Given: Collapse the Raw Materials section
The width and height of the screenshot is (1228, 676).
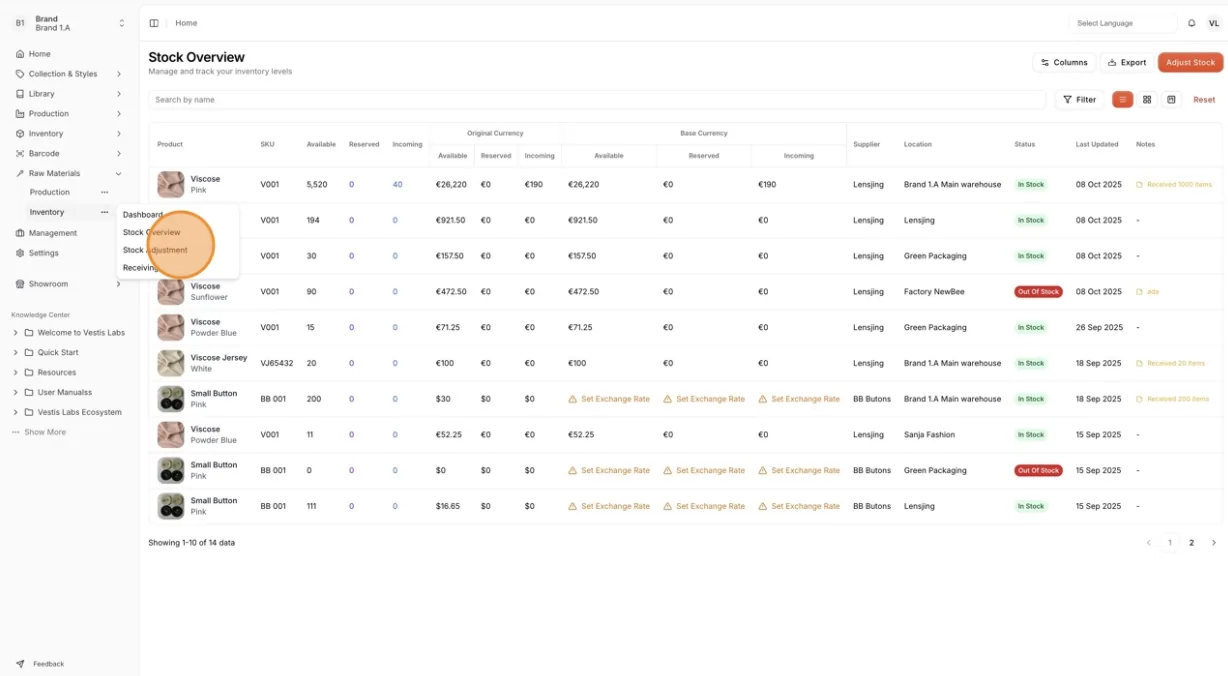Looking at the screenshot, I should pyautogui.click(x=118, y=174).
